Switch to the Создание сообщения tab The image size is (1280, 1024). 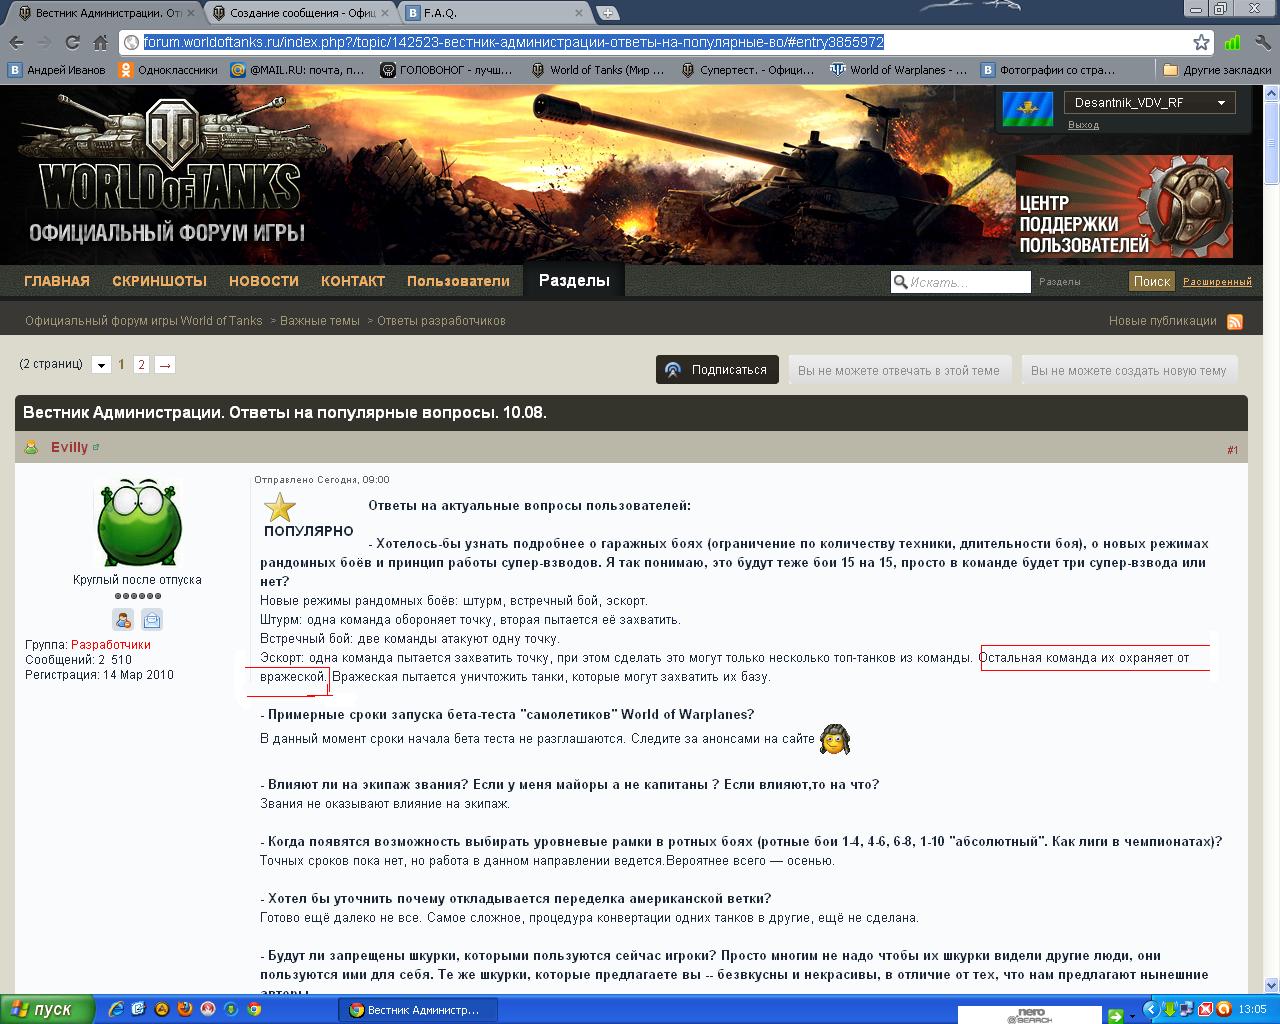pyautogui.click(x=299, y=13)
